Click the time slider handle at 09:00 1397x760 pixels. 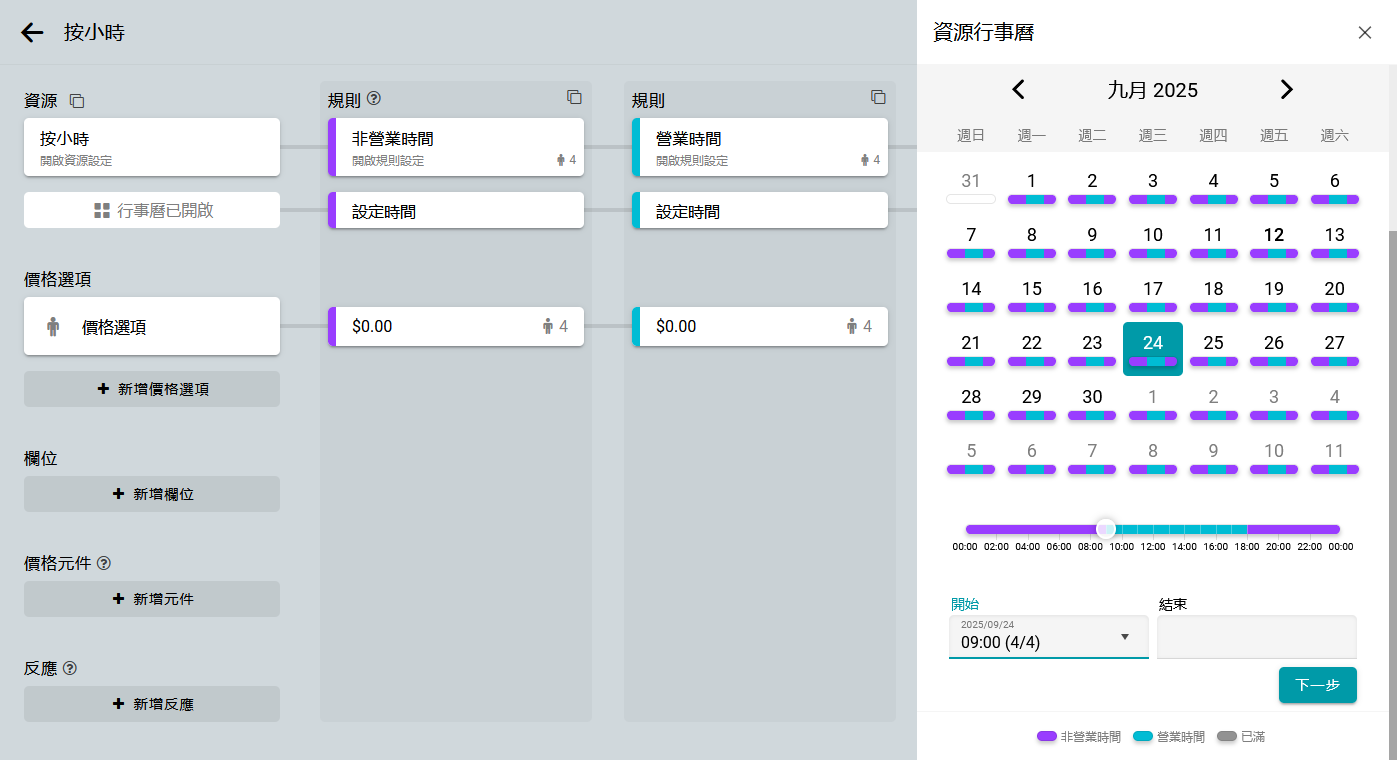coord(1105,529)
